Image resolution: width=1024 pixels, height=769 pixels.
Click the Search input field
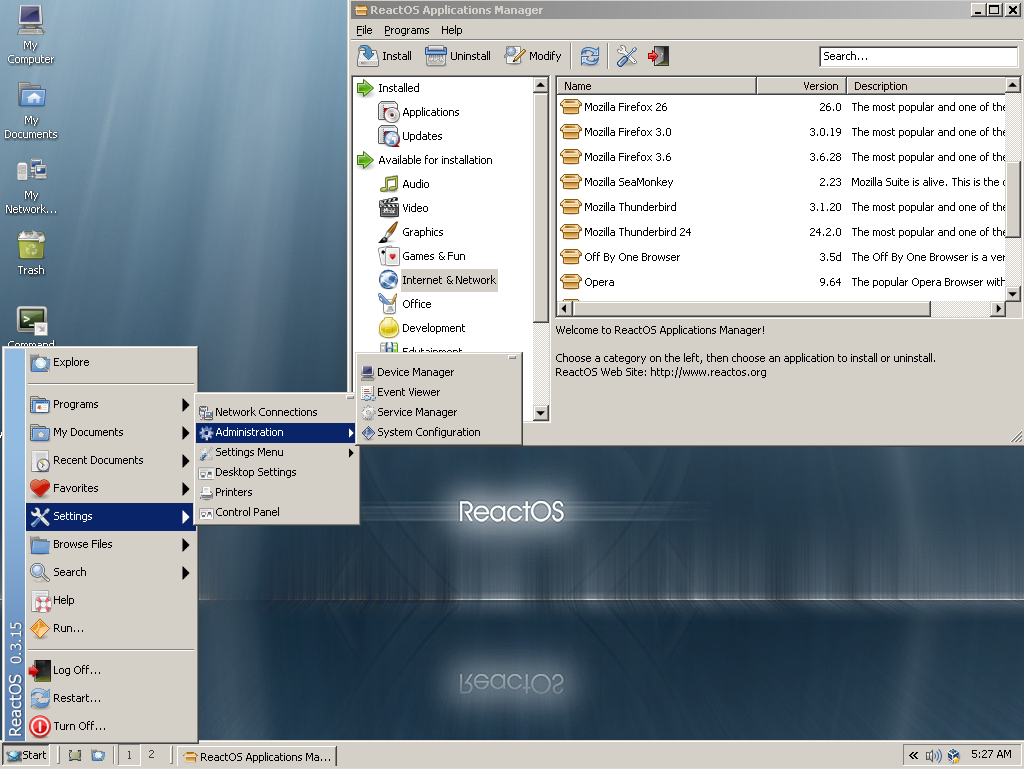917,56
